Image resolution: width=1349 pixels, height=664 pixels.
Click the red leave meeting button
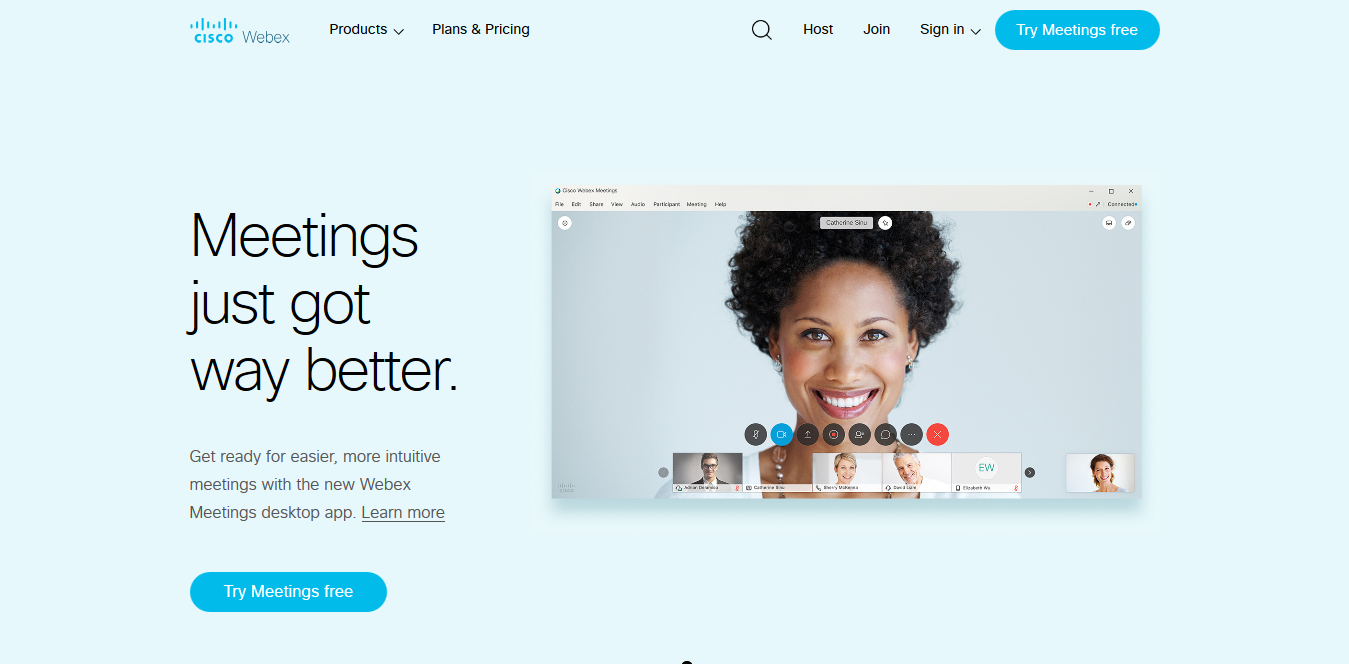(x=937, y=434)
